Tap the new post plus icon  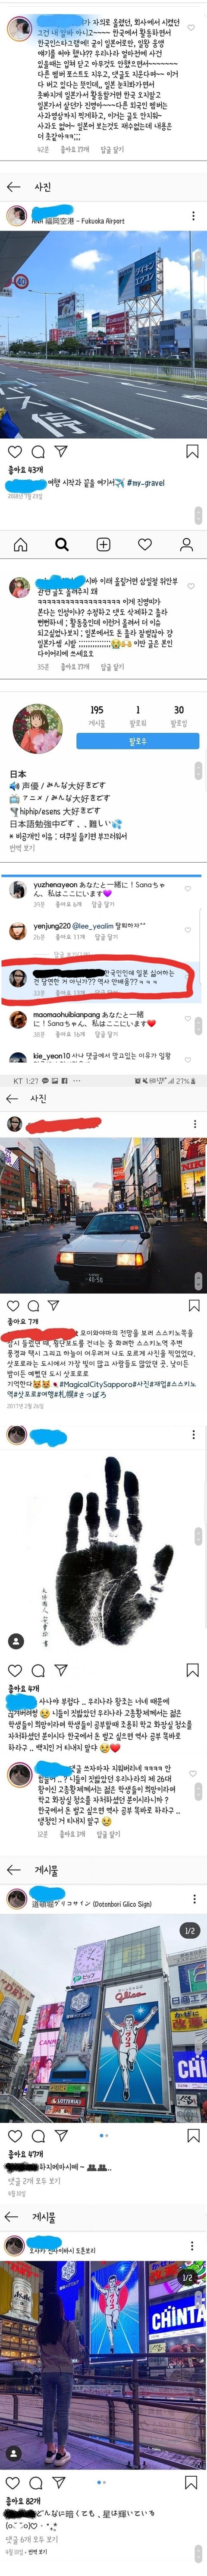[103, 544]
